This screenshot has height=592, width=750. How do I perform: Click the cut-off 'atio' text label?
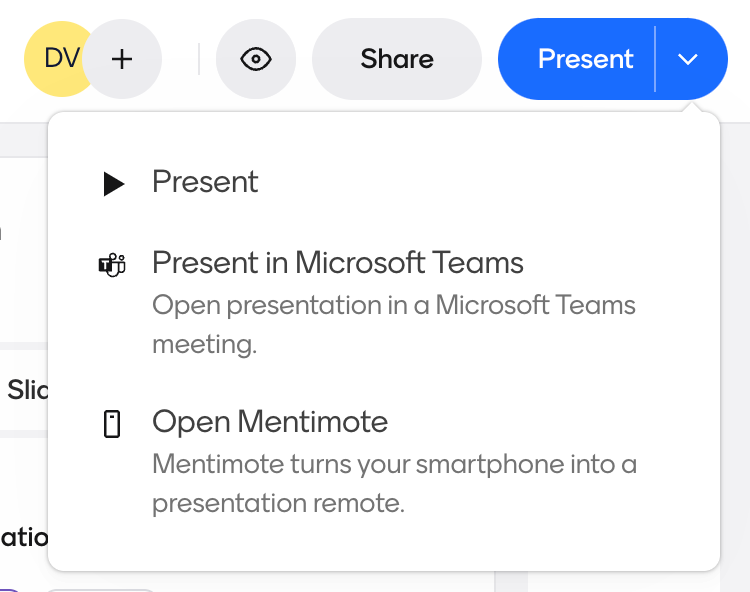pos(24,537)
